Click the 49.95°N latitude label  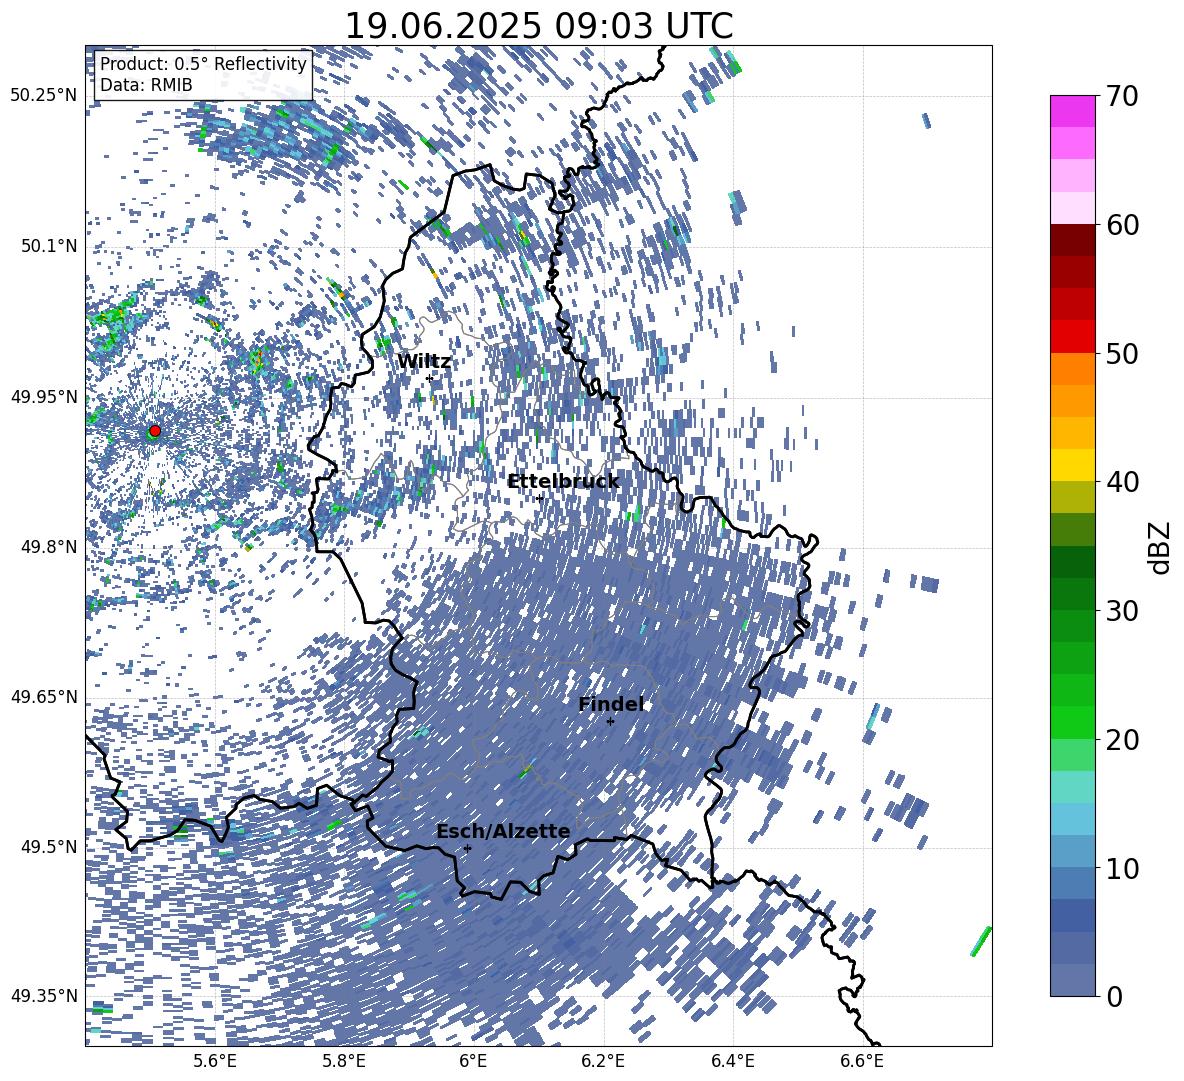[x=44, y=397]
